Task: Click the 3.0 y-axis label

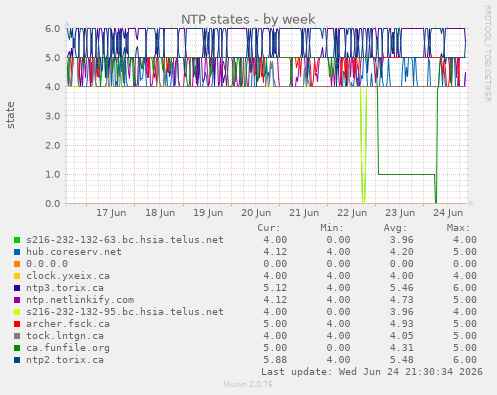Action: point(53,116)
